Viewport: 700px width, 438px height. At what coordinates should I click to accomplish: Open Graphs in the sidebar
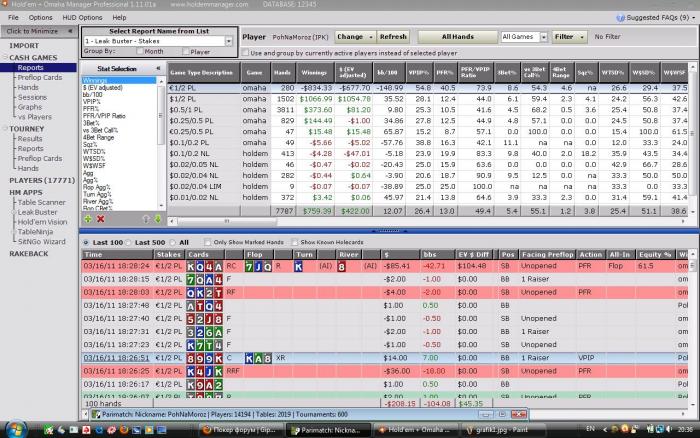click(x=30, y=107)
